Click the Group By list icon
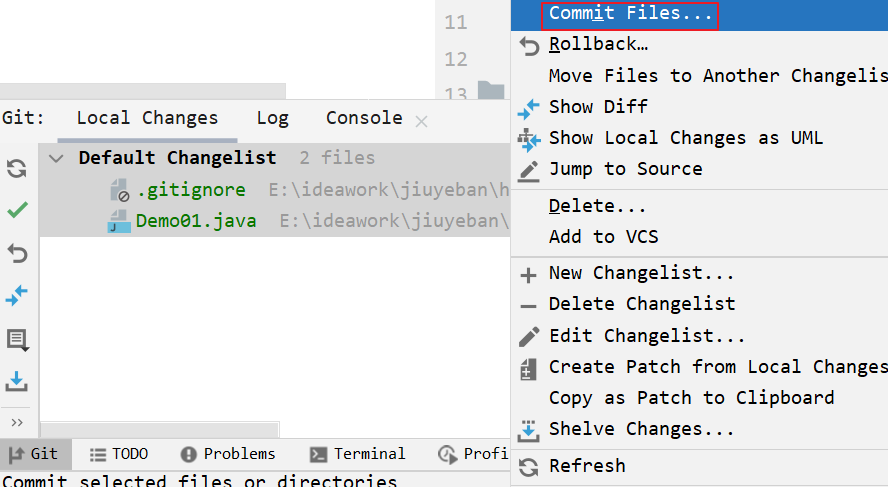888x487 pixels. [17, 339]
